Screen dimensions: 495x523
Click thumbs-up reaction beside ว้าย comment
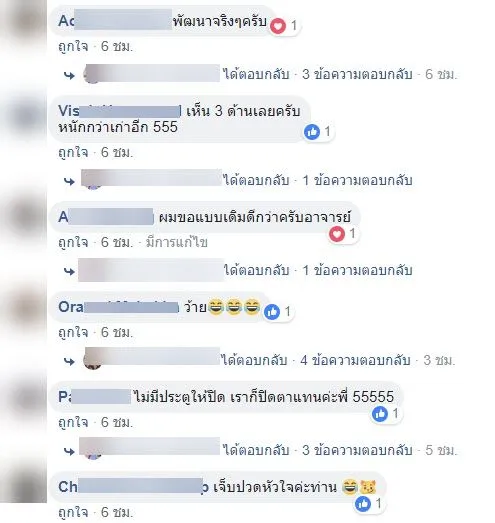coord(272,312)
